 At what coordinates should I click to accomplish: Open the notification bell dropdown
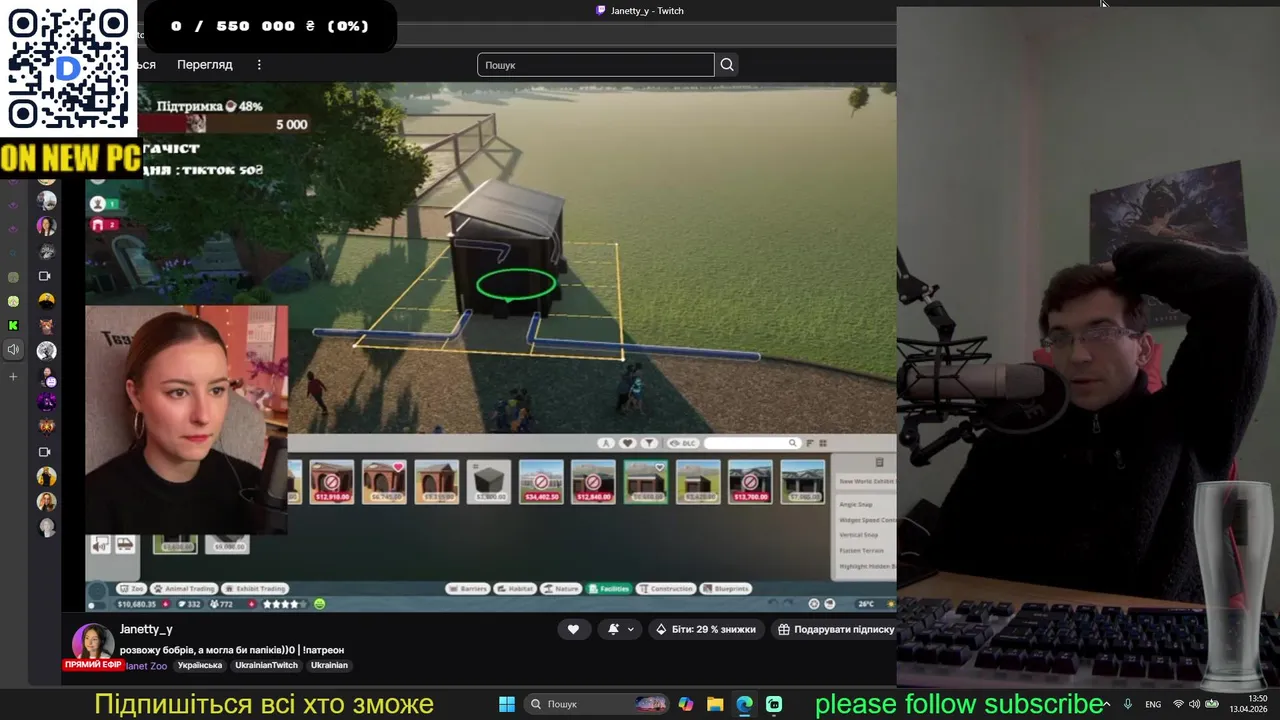click(x=619, y=629)
